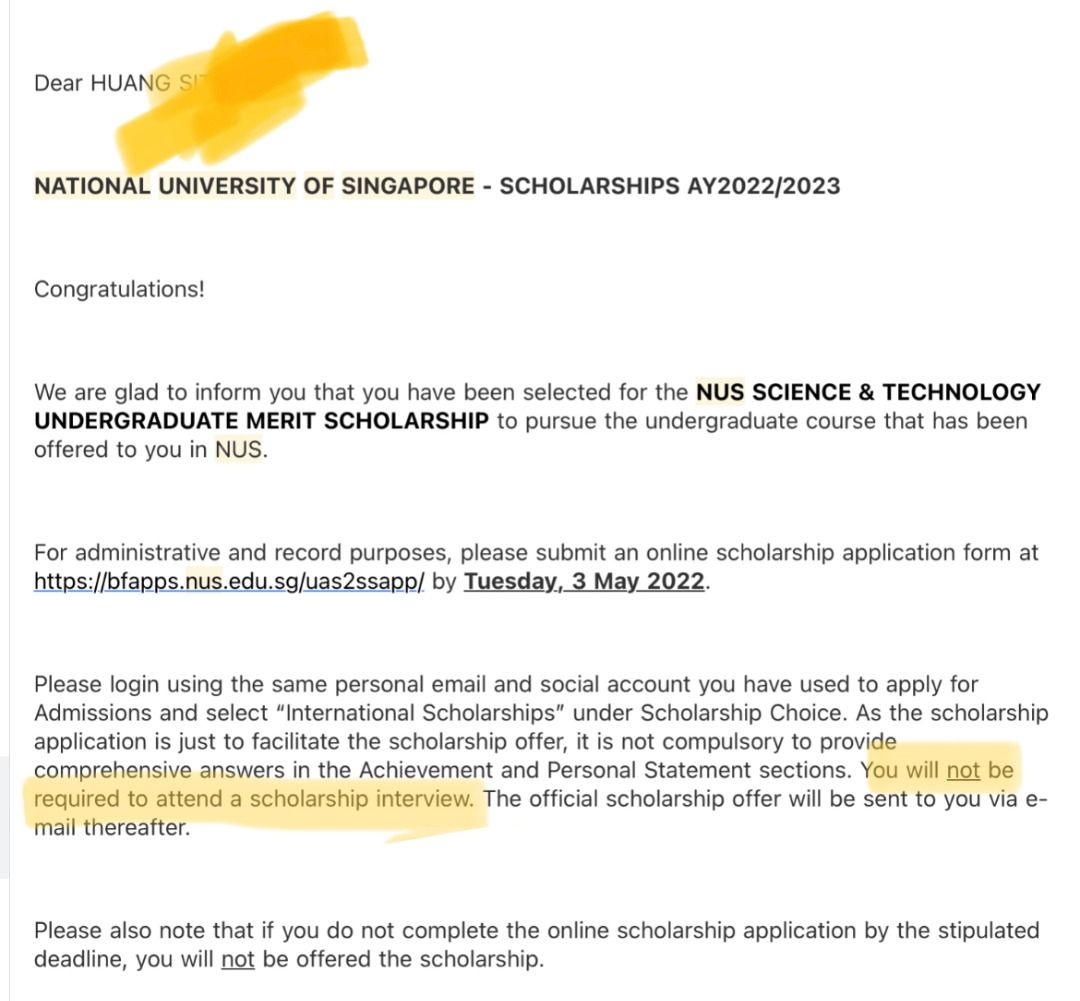Image resolution: width=1080 pixels, height=1001 pixels.
Task: Click underlined "not" in the final paragraph
Action: pyautogui.click(x=238, y=960)
